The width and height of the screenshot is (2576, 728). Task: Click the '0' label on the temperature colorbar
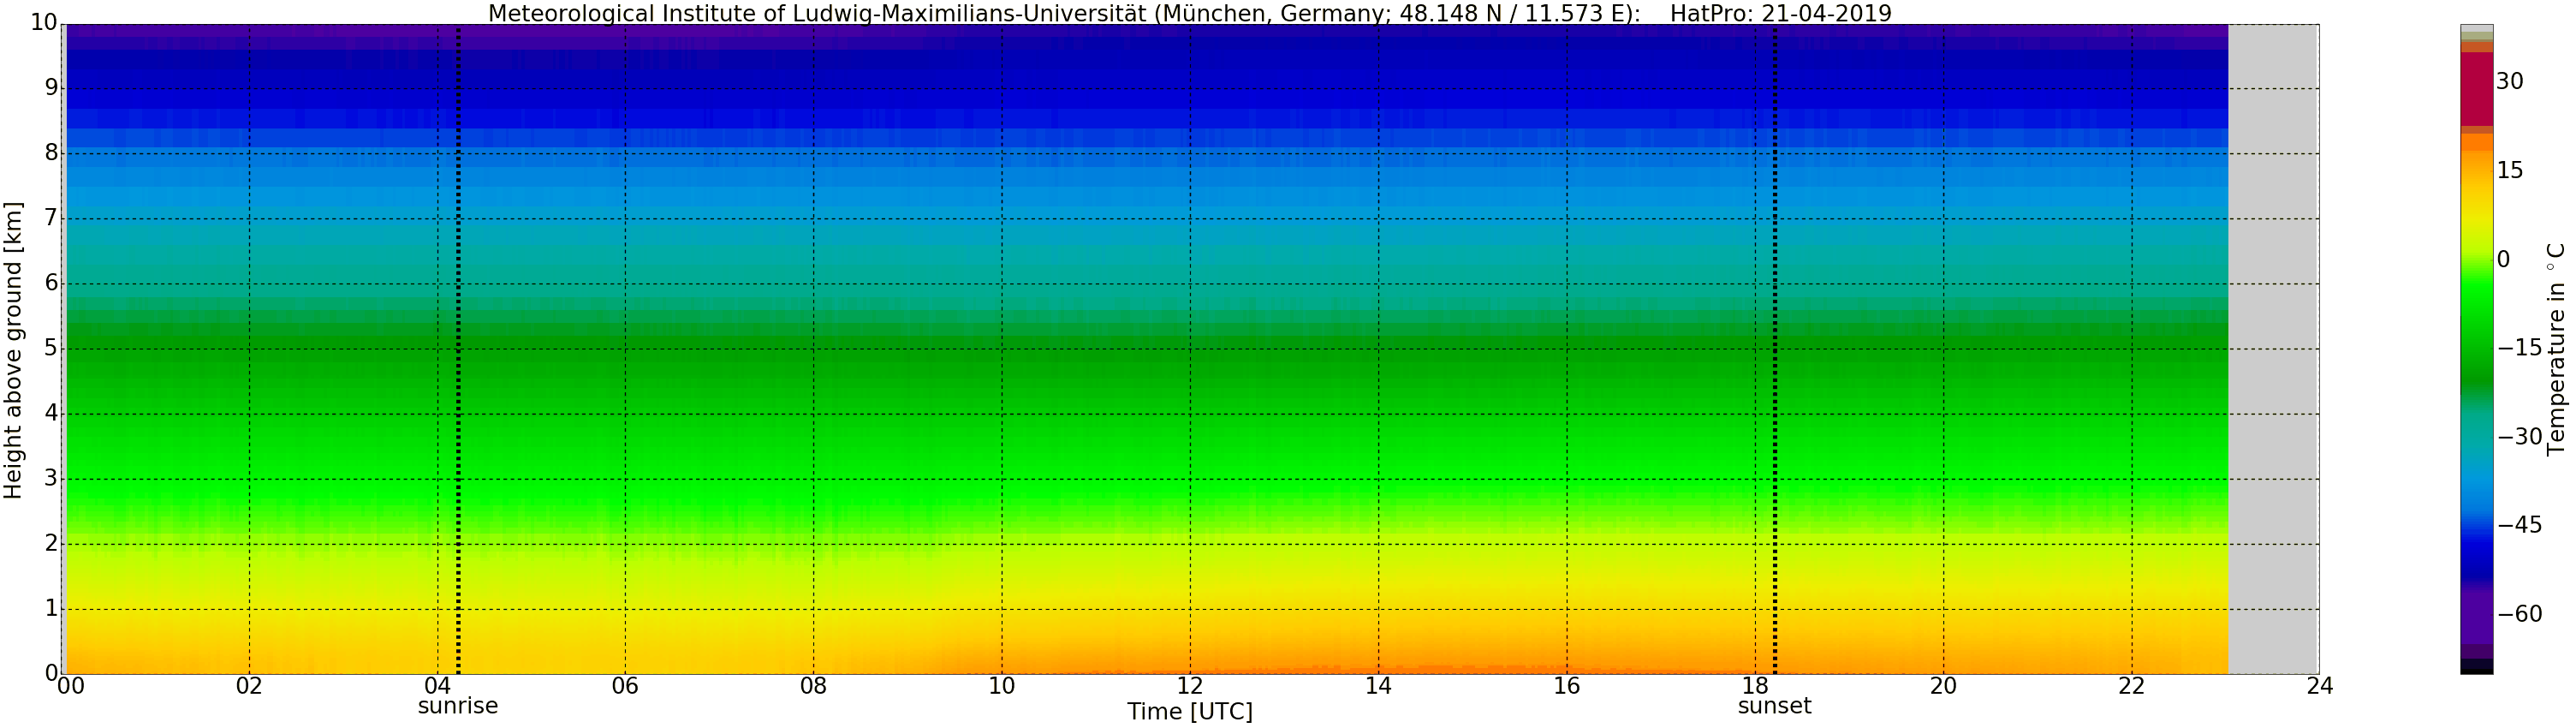click(2503, 260)
